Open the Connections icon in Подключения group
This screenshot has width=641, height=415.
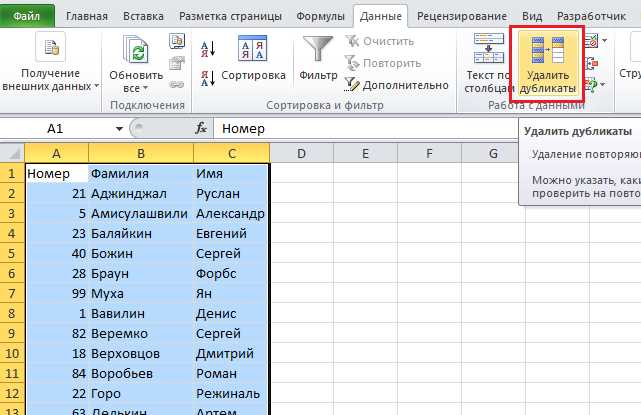tap(177, 41)
